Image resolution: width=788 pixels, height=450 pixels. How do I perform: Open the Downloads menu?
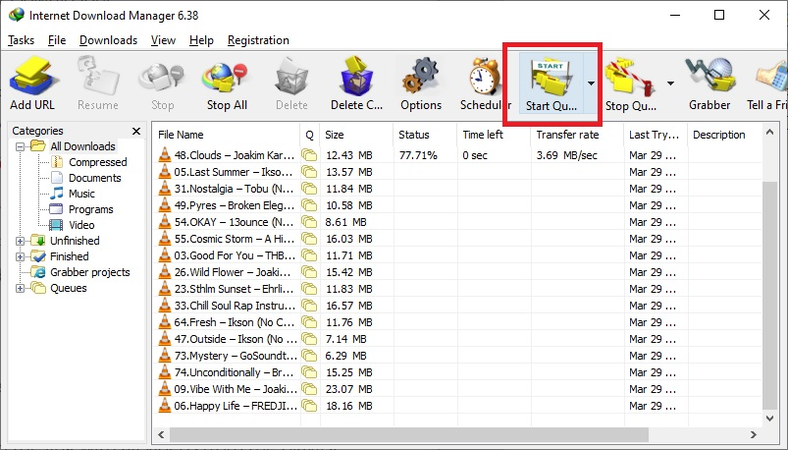click(108, 40)
